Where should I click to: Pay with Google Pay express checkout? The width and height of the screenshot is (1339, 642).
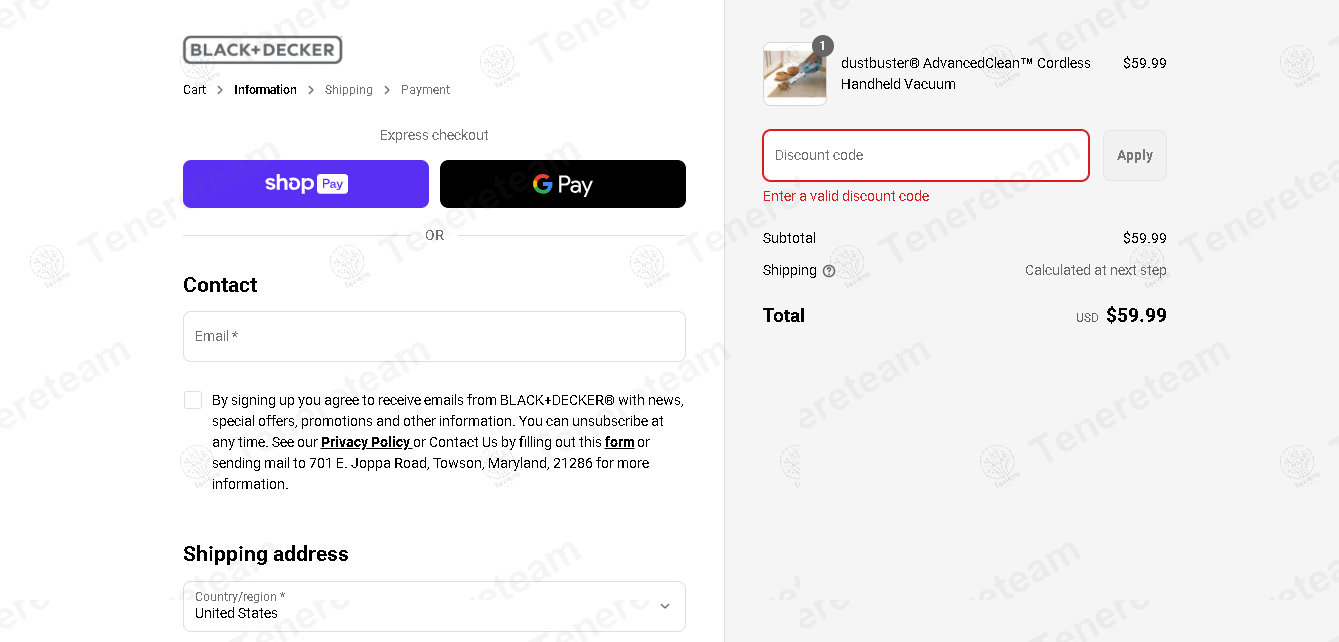point(563,184)
